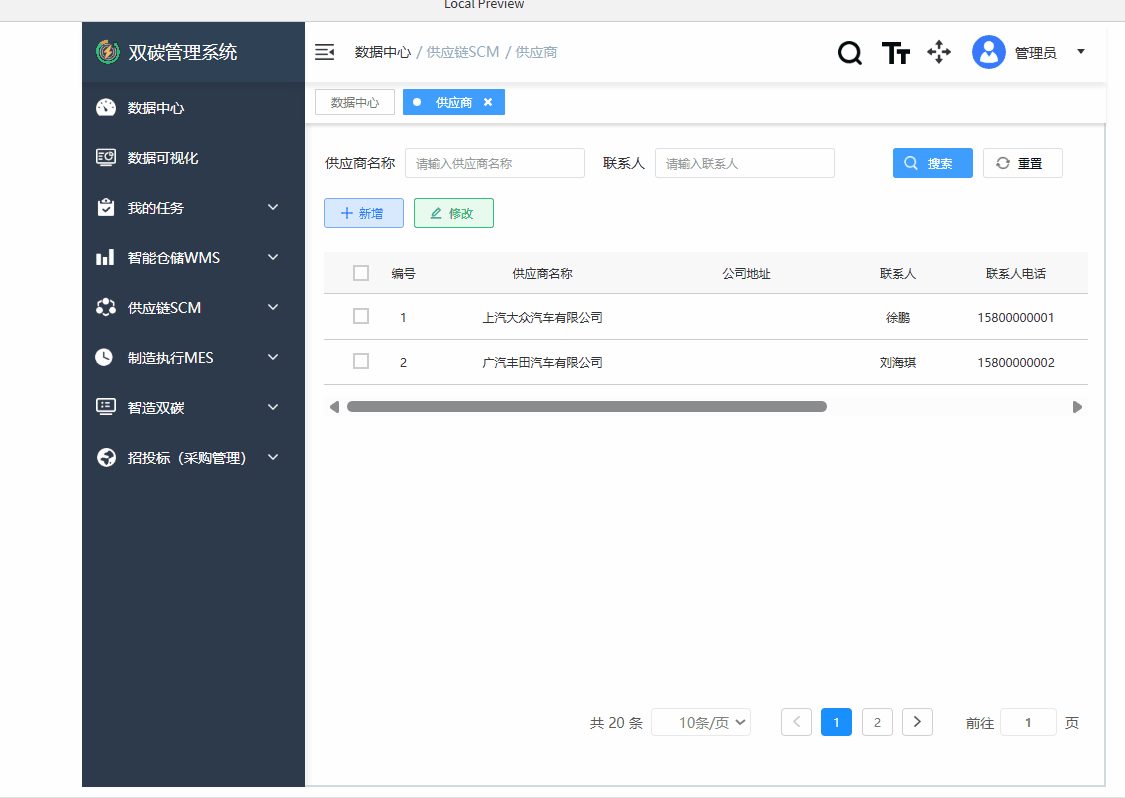Open the 10条/页 page size dropdown
Image resolution: width=1125 pixels, height=798 pixels.
coord(701,721)
